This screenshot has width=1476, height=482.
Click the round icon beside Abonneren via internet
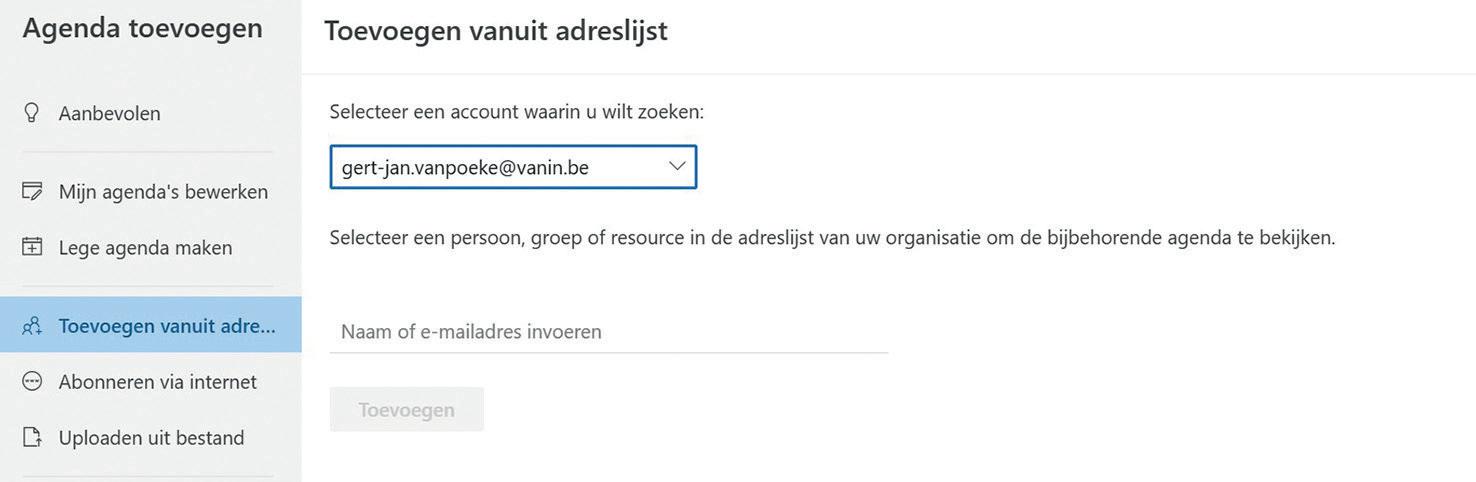[x=32, y=382]
